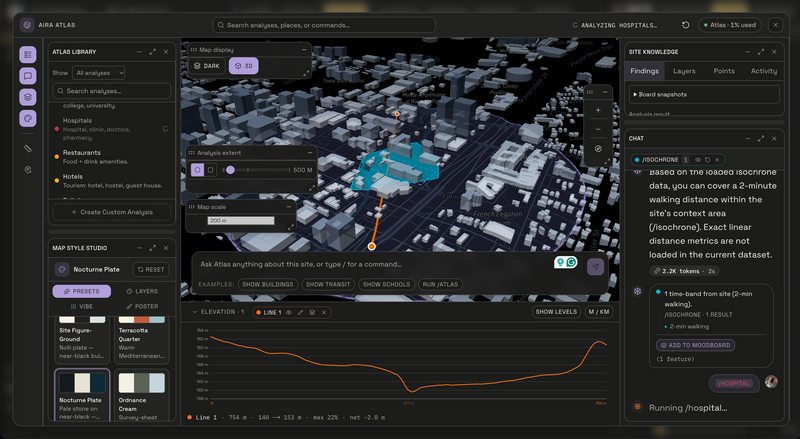This screenshot has height=439, width=800.
Task: Expand Board snapshots disclosure
Action: (x=704, y=94)
